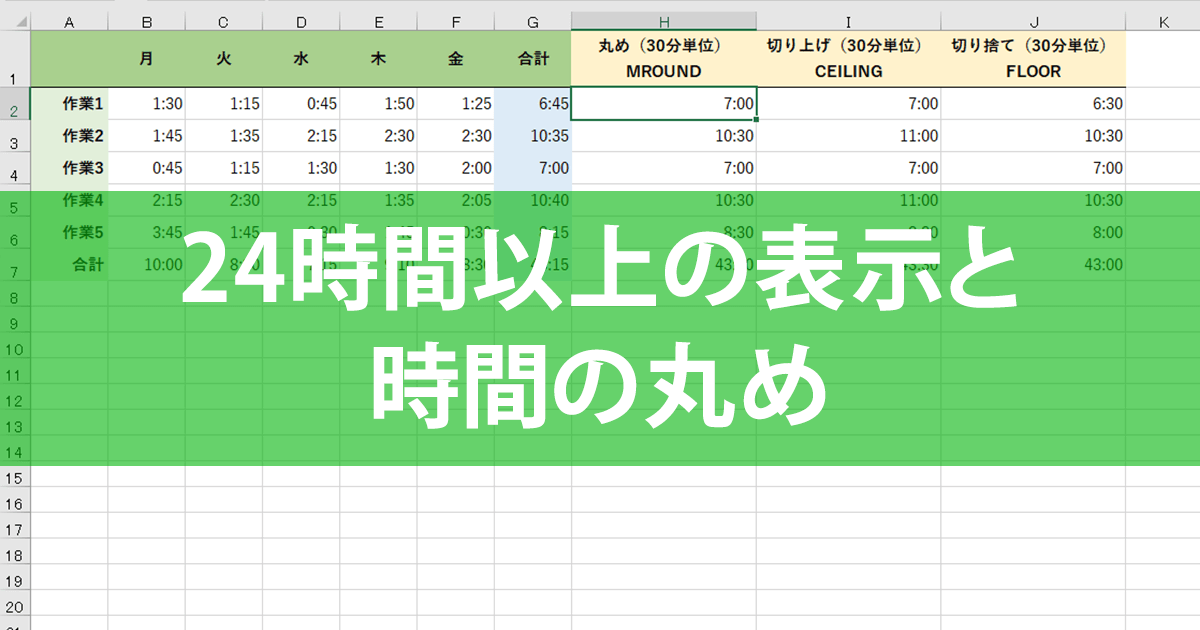Select cell E2 showing 1:50
The width and height of the screenshot is (1200, 630).
pyautogui.click(x=378, y=103)
